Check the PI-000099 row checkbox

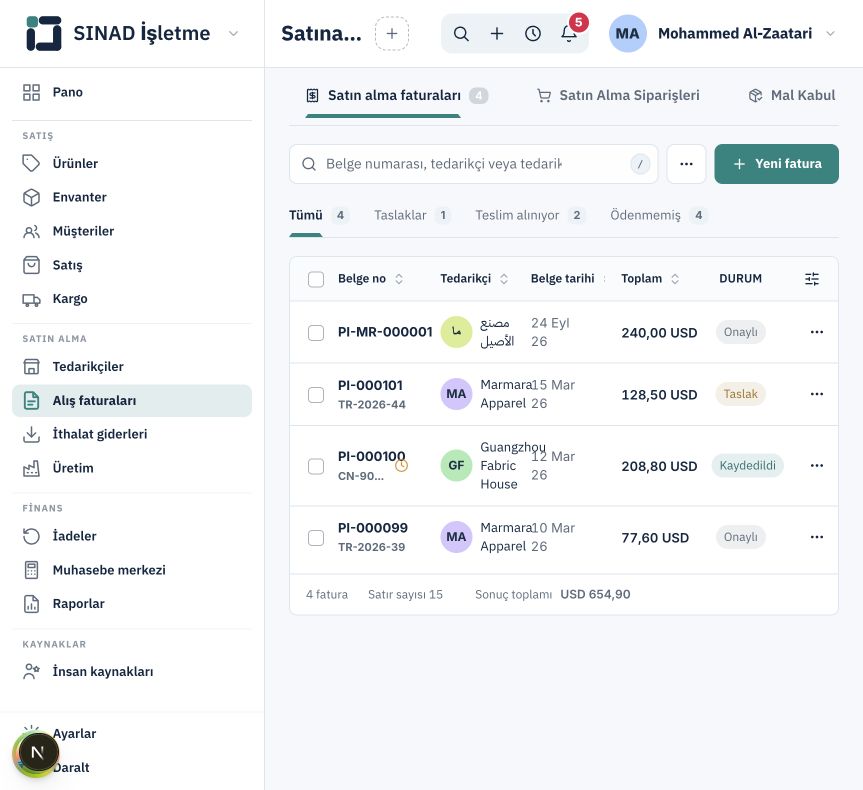(316, 537)
